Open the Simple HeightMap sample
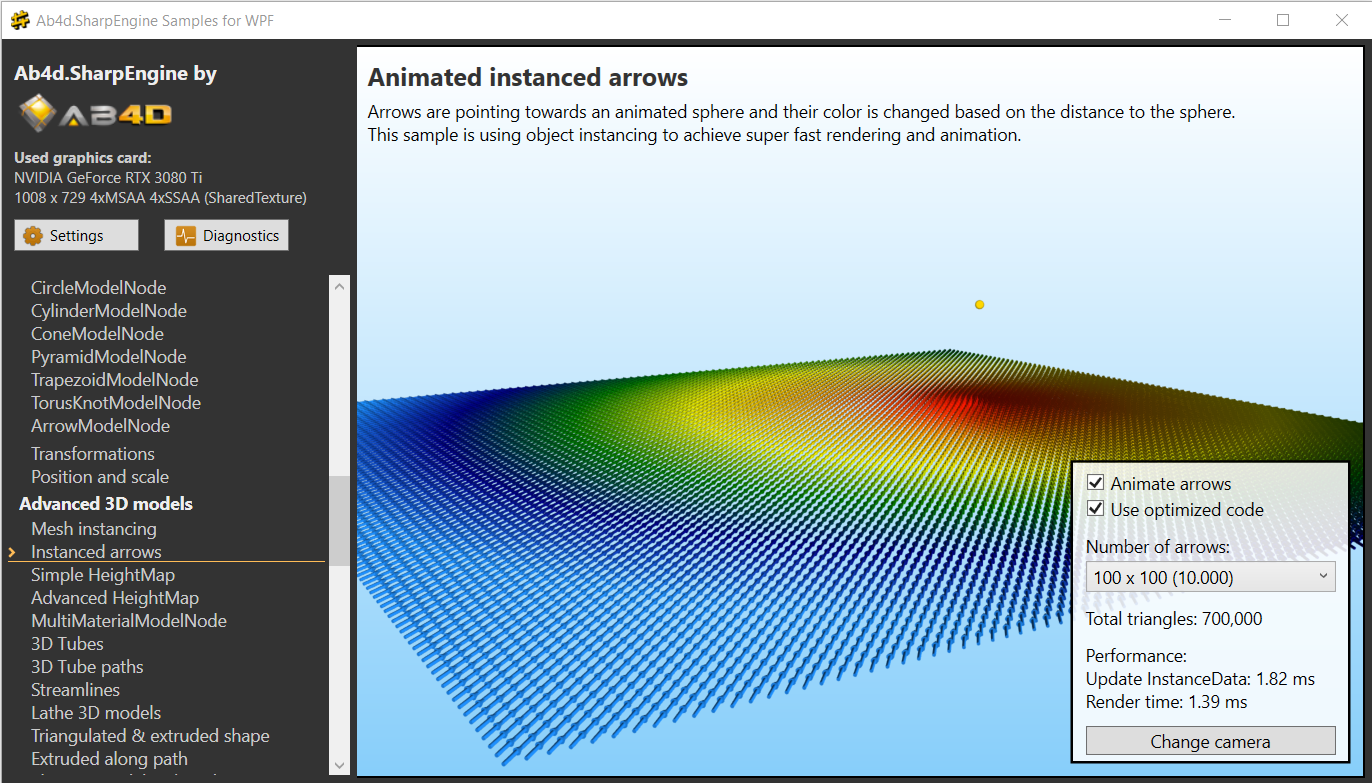 [x=103, y=575]
